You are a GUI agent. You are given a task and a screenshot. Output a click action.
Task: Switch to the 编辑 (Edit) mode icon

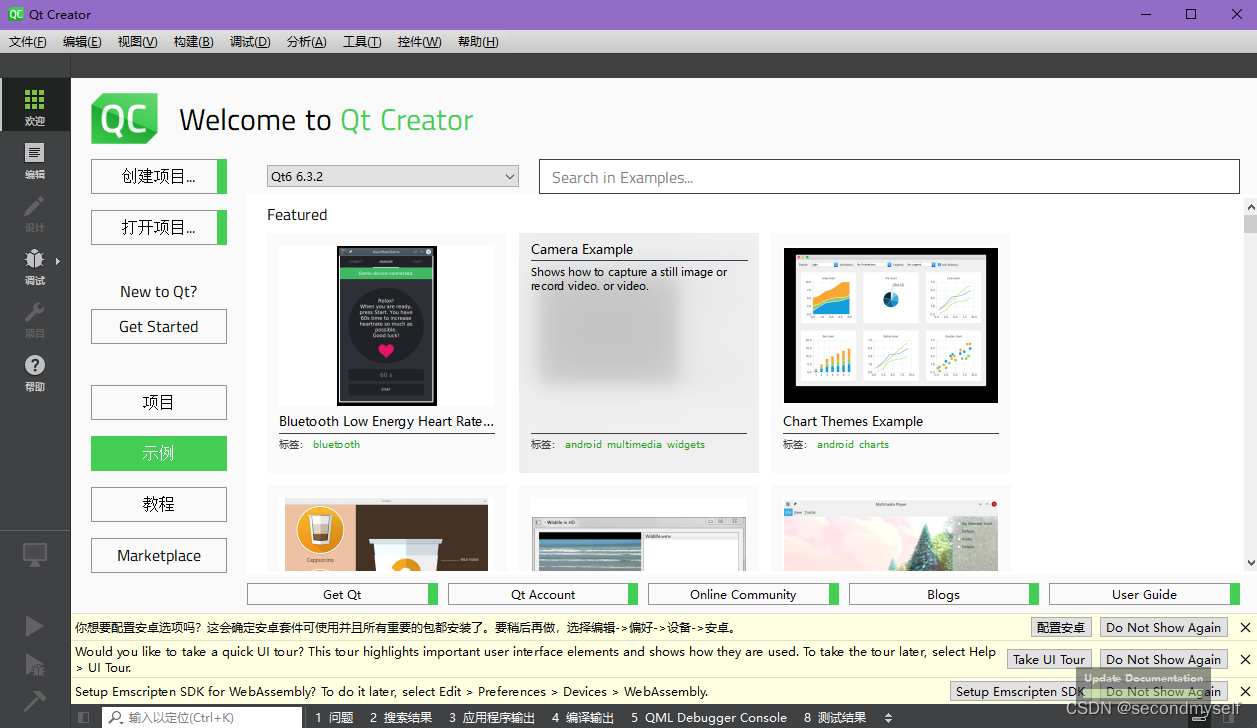click(34, 160)
